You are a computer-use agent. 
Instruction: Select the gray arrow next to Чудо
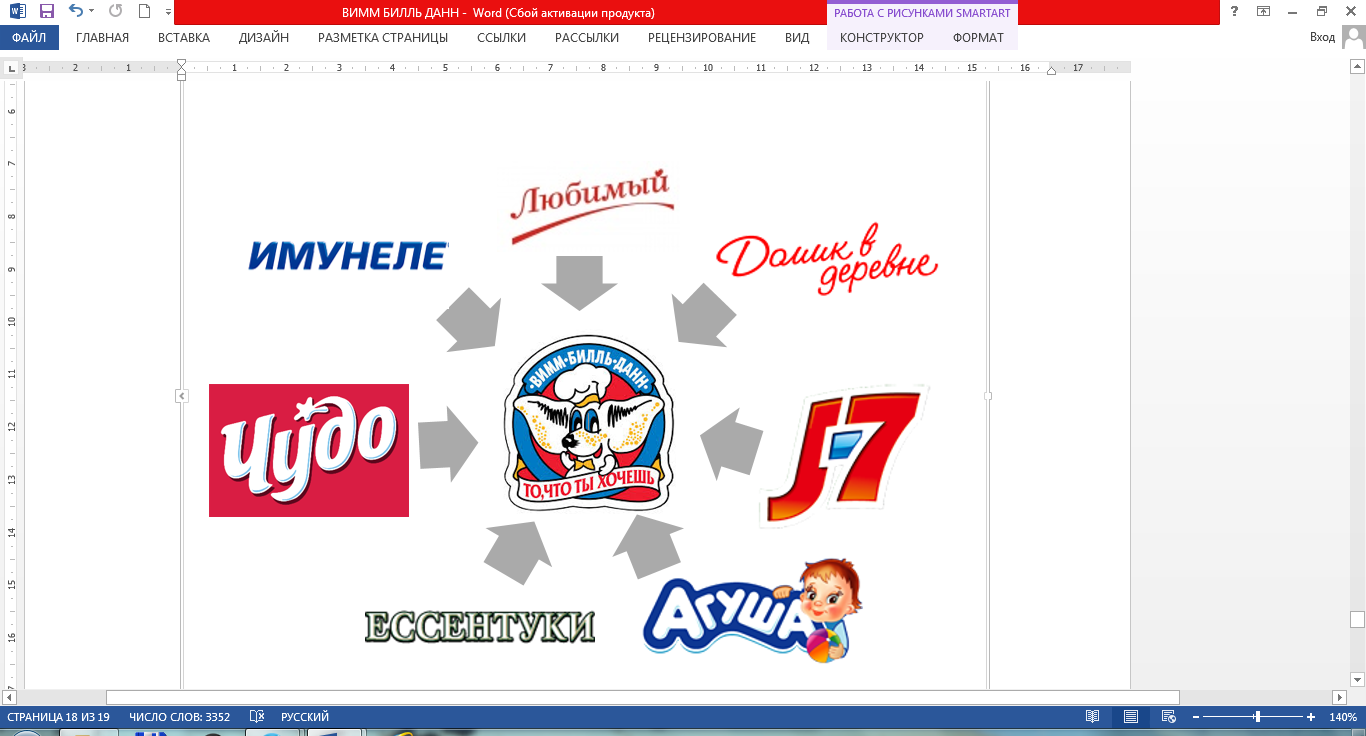[448, 445]
